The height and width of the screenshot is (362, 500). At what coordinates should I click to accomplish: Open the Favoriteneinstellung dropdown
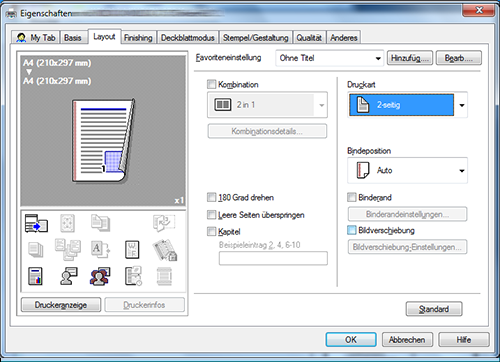tap(329, 58)
